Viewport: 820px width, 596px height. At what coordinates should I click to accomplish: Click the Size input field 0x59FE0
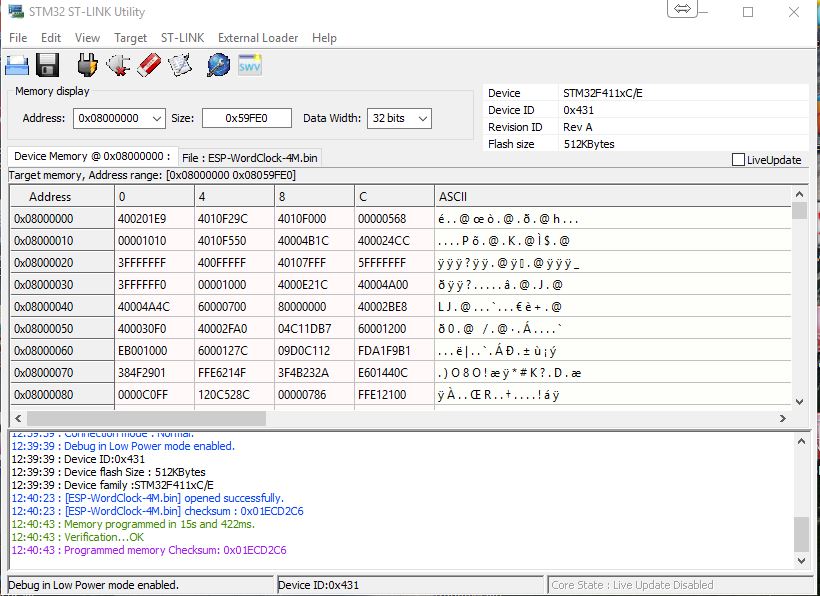click(x=246, y=118)
